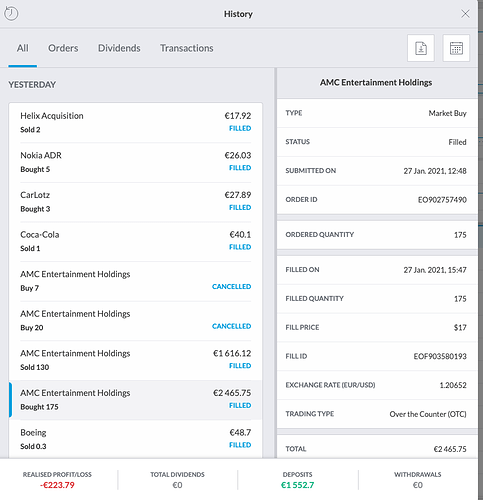Image resolution: width=483 pixels, height=500 pixels.
Task: Close the History panel
Action: point(465,14)
